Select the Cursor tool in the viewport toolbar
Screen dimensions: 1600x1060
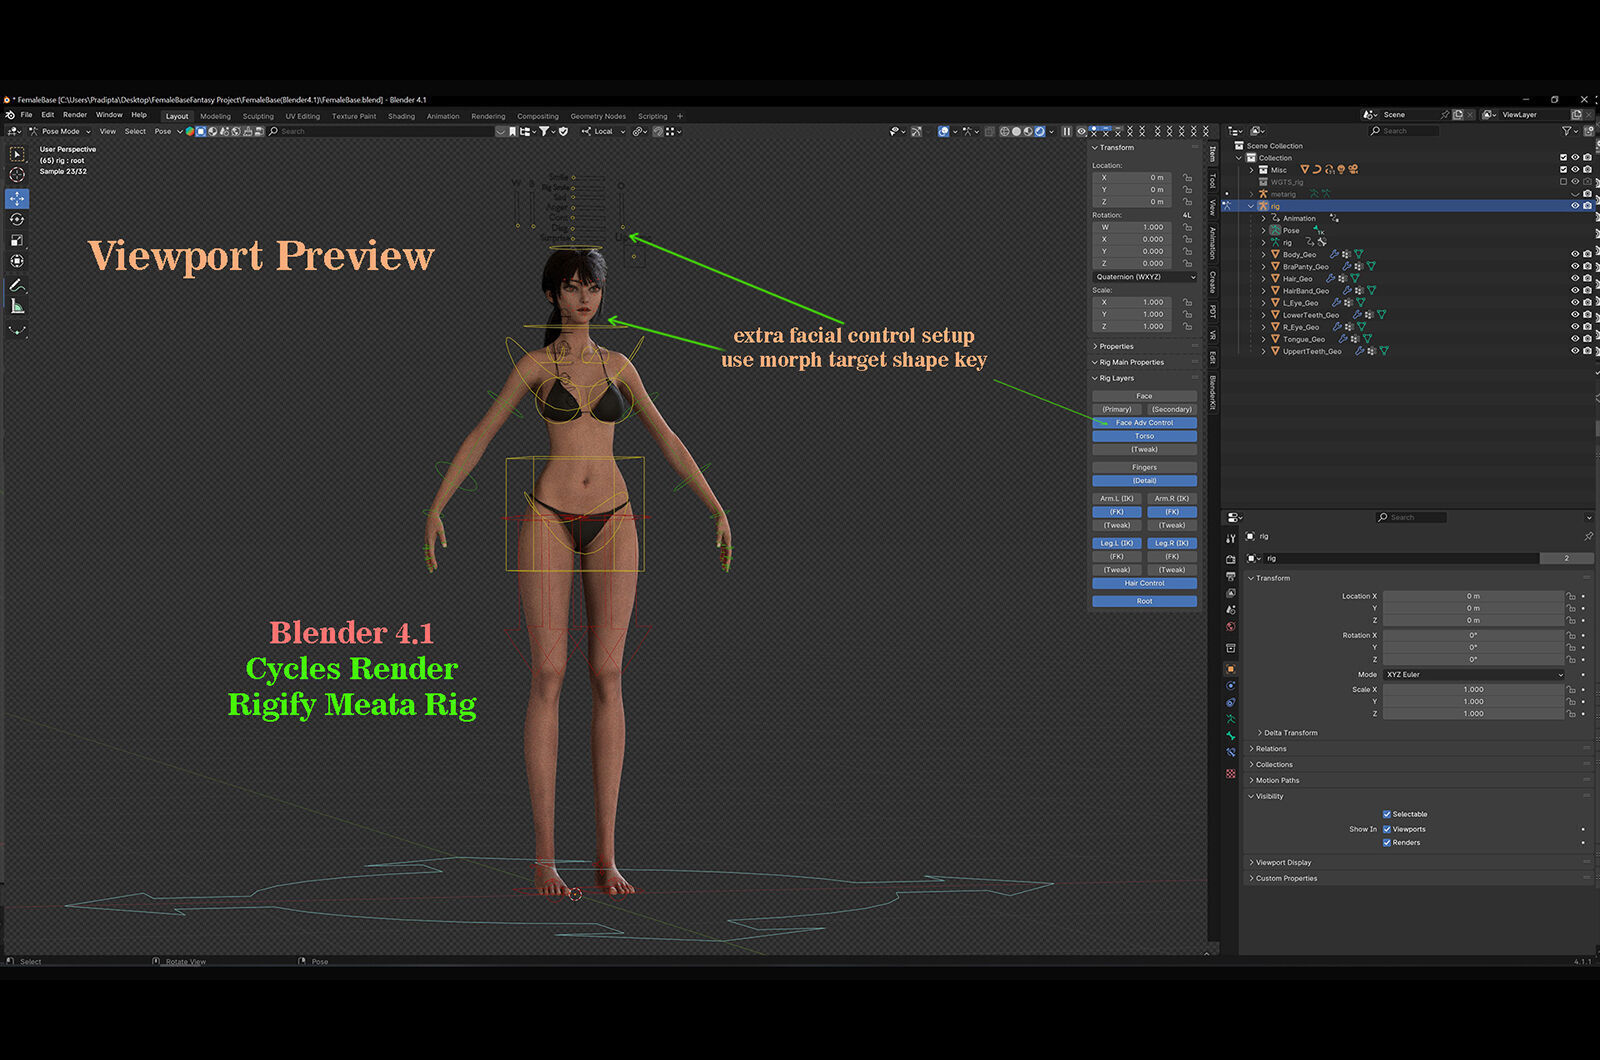pos(17,175)
